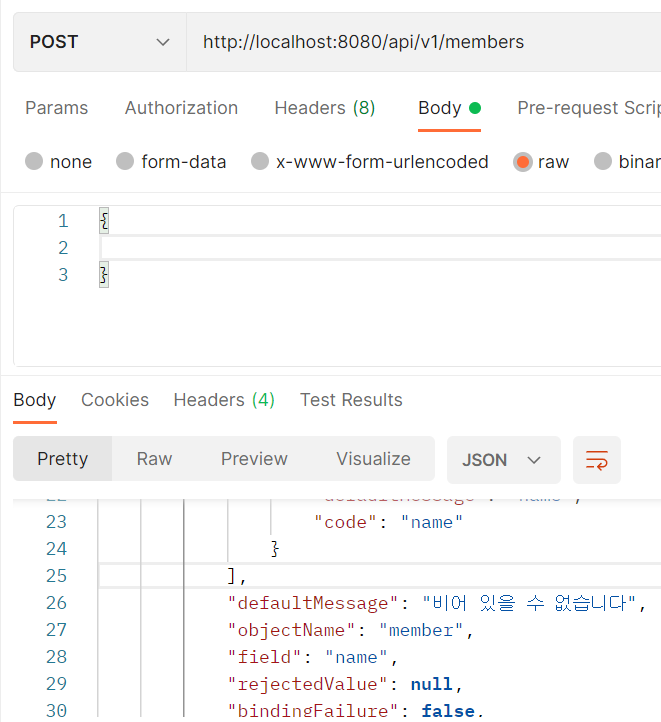Viewport: 661px width, 722px height.
Task: Select the request Body tab
Action: point(440,108)
